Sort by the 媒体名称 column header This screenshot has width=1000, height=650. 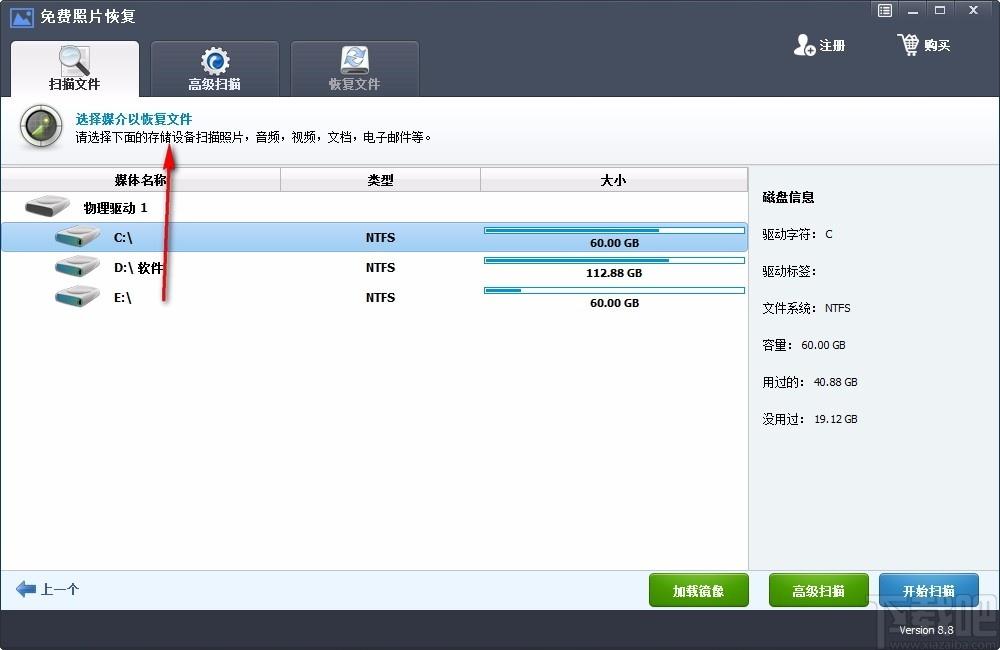point(140,180)
